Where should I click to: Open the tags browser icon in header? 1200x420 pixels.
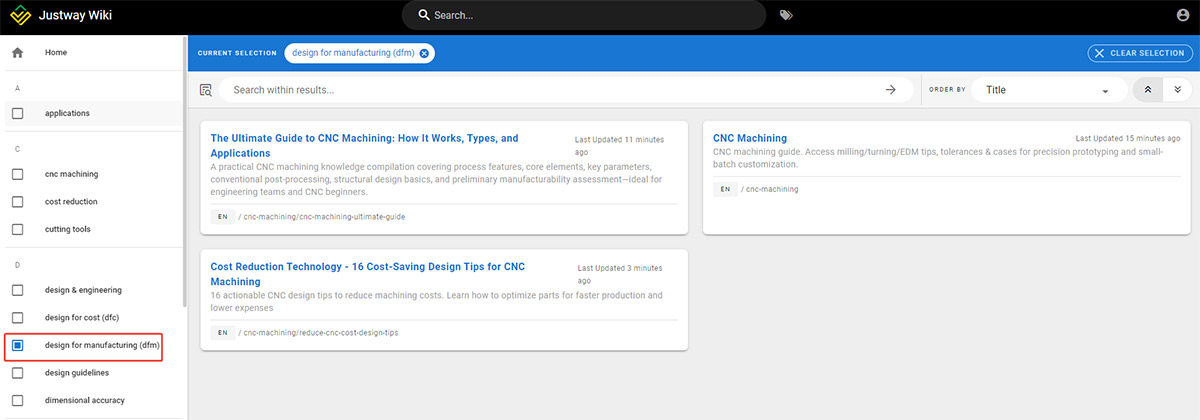pyautogui.click(x=786, y=15)
